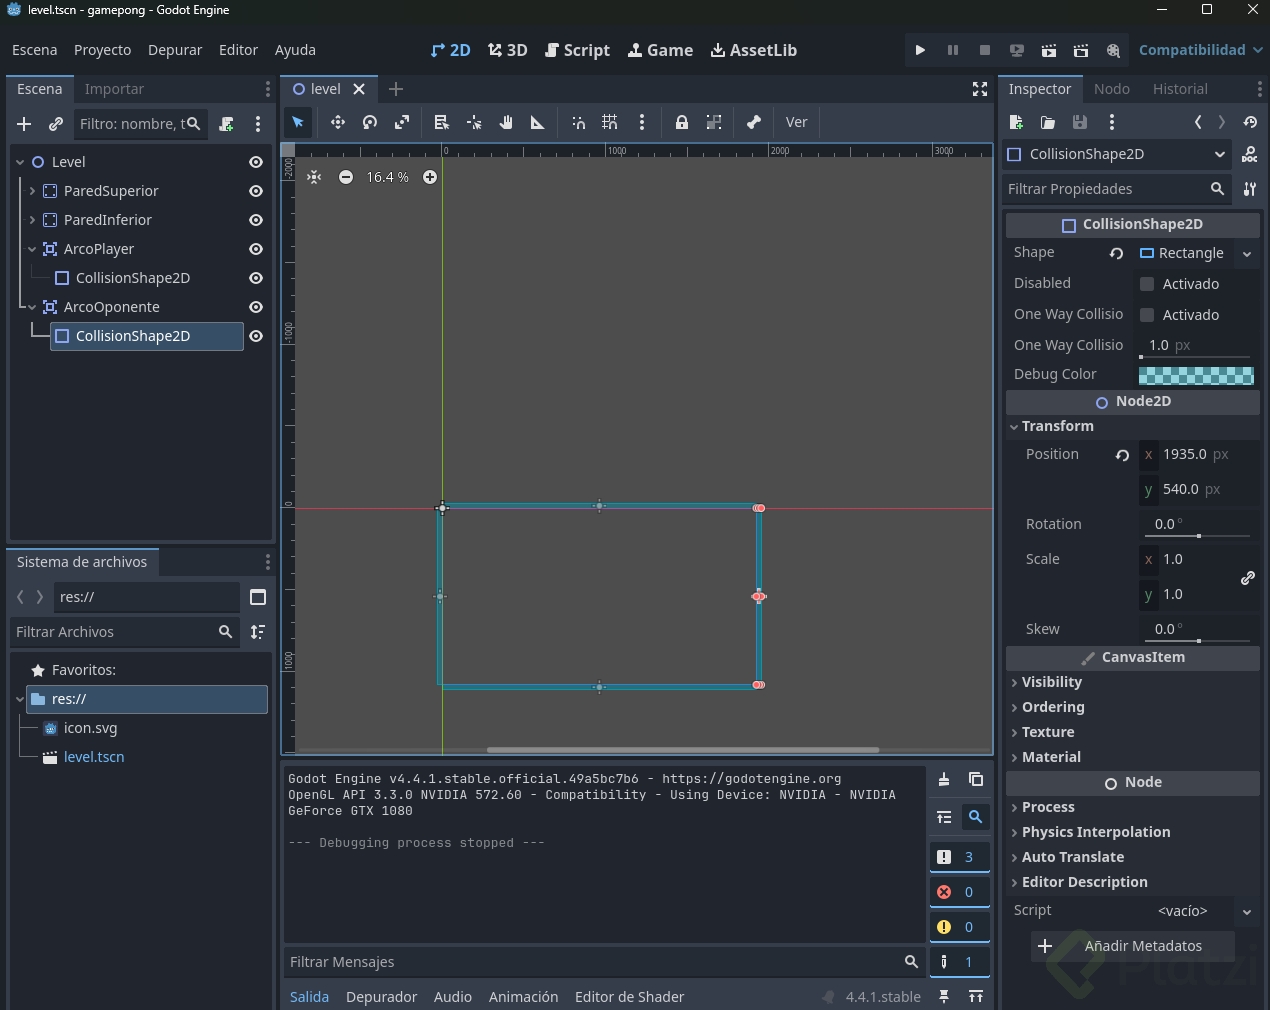
Task: Activate the Pan mode hand tool
Action: [x=506, y=122]
